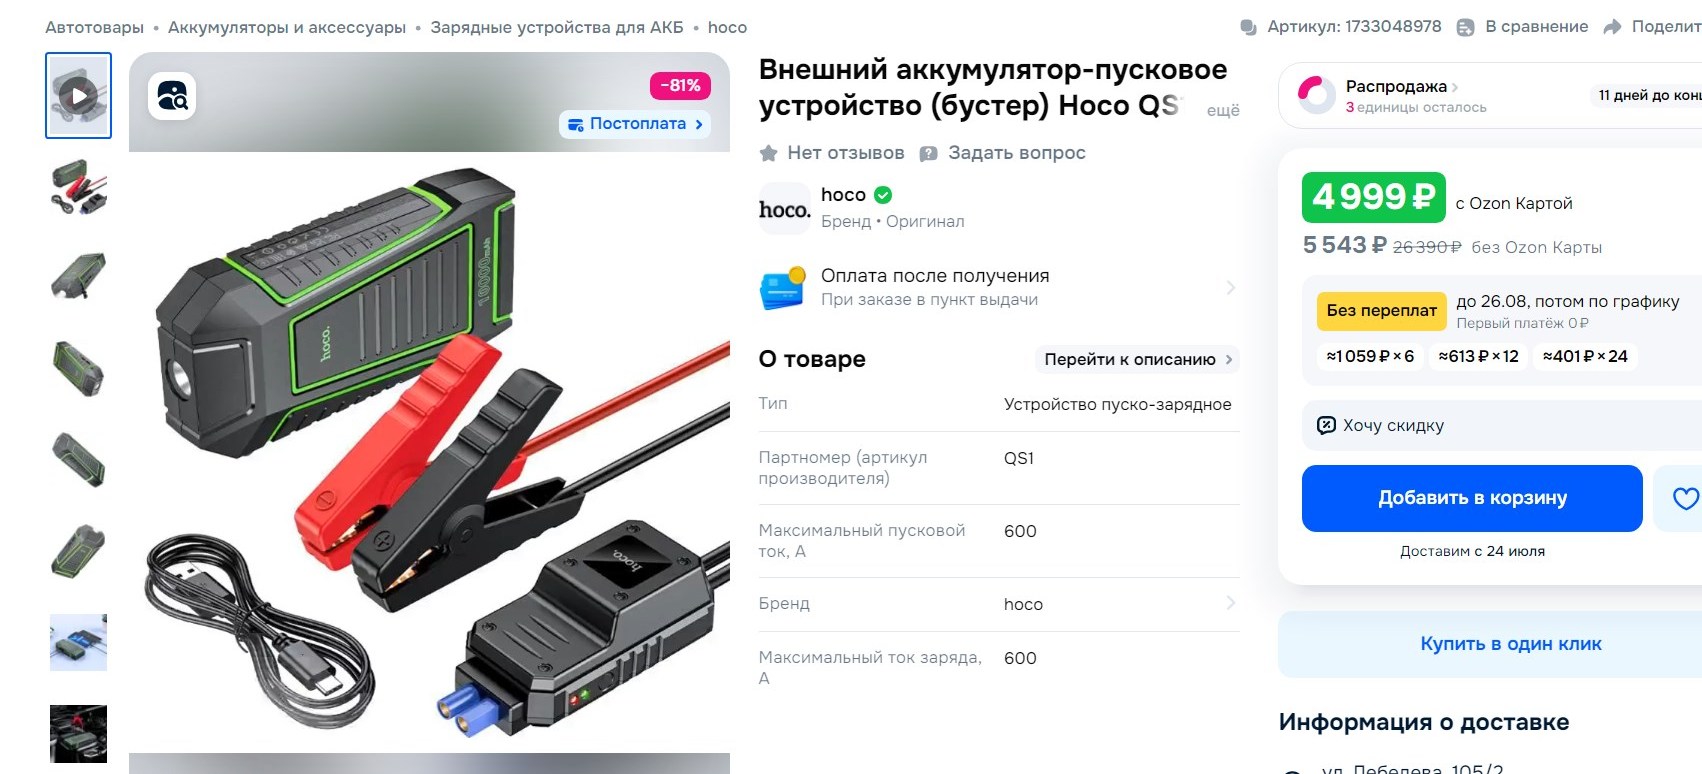The image size is (1702, 774).
Task: Click the visual search icon on product image
Action: point(172,96)
